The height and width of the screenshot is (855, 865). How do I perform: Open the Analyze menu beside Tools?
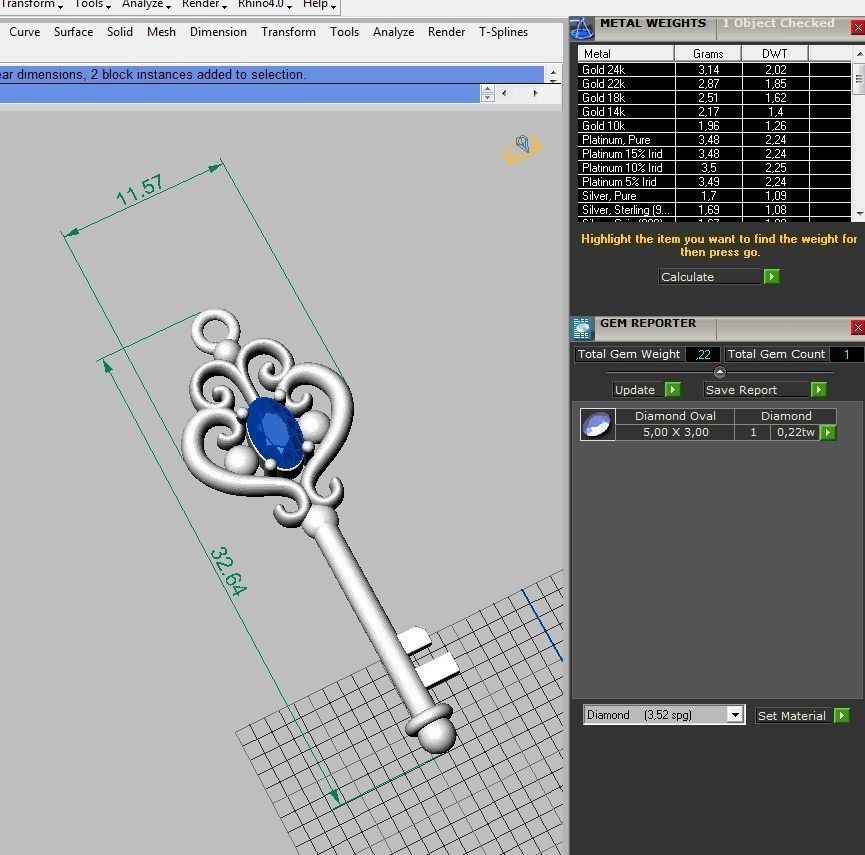click(393, 32)
